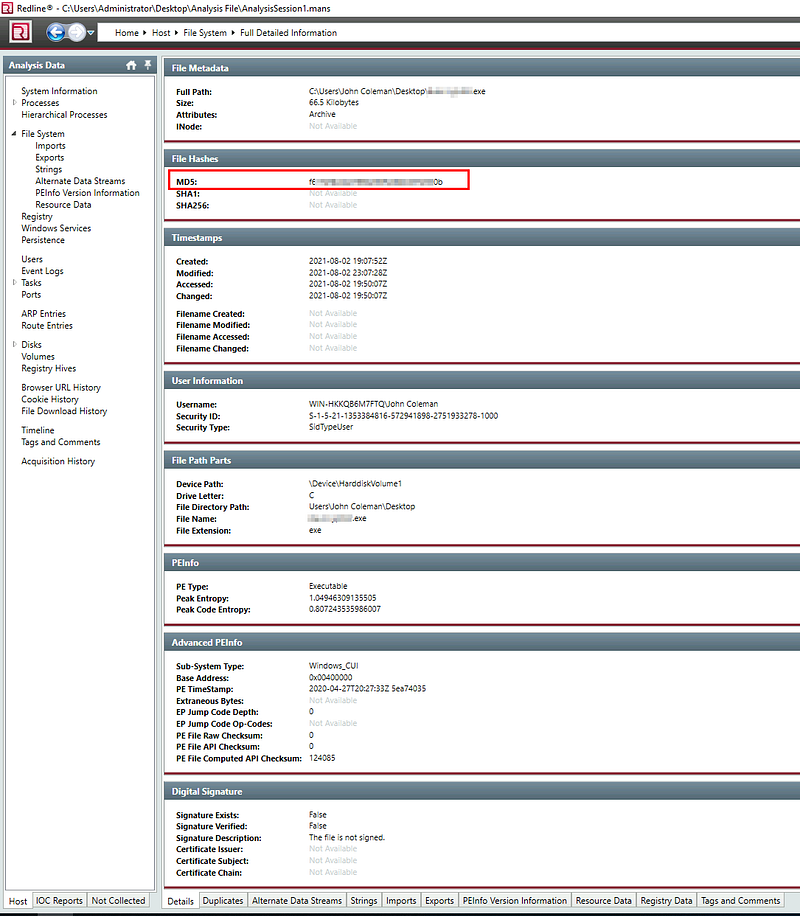This screenshot has width=800, height=916.
Task: Click the MD5 hash value
Action: [376, 182]
